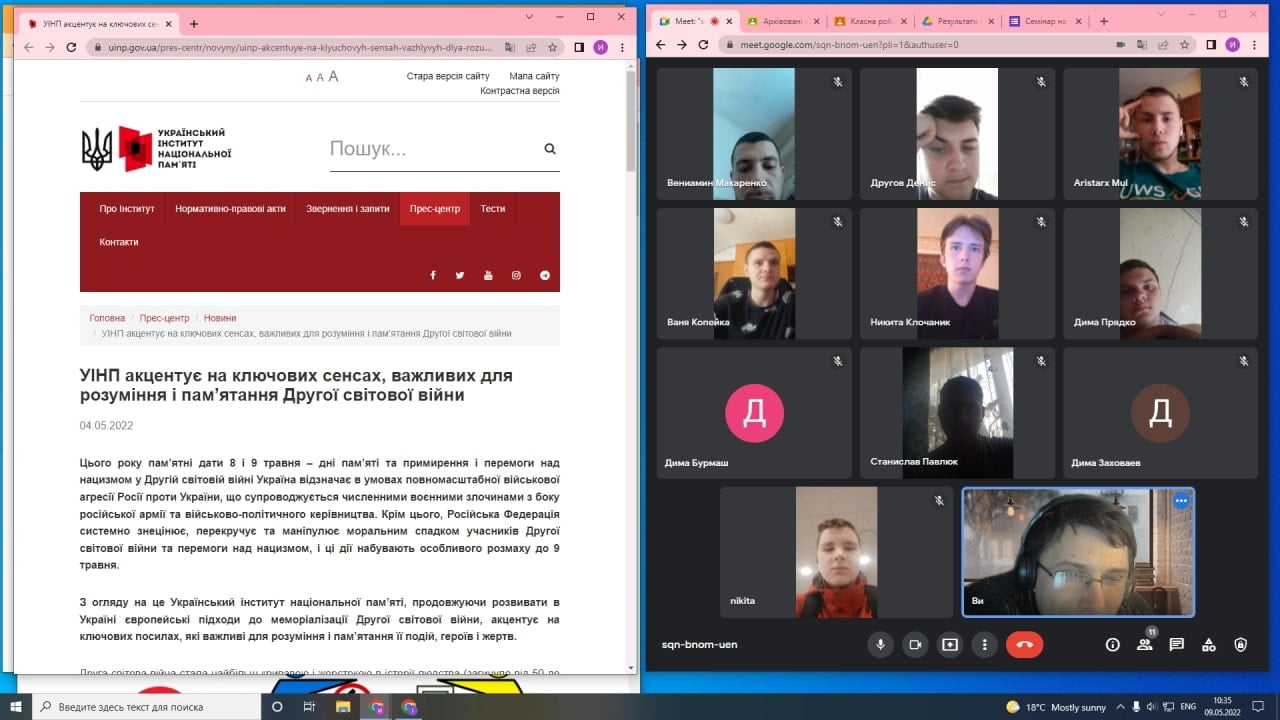Switch to the Результати Drive tab

957,21
